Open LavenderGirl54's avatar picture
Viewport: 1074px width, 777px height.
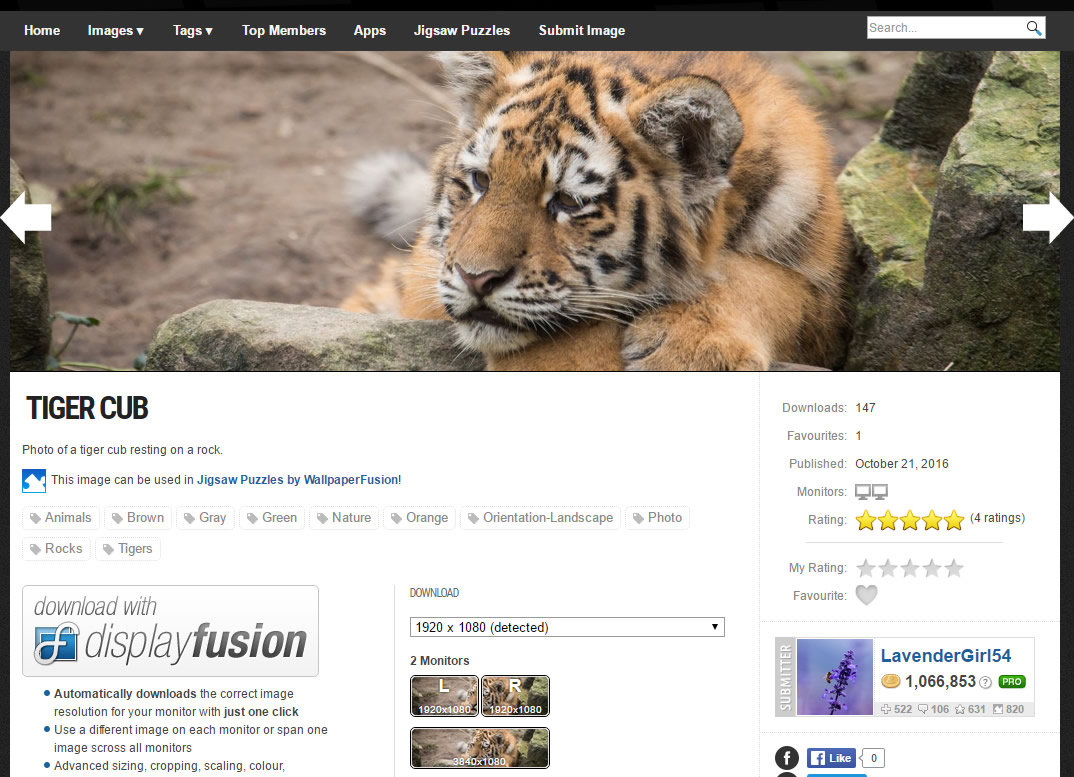point(835,677)
